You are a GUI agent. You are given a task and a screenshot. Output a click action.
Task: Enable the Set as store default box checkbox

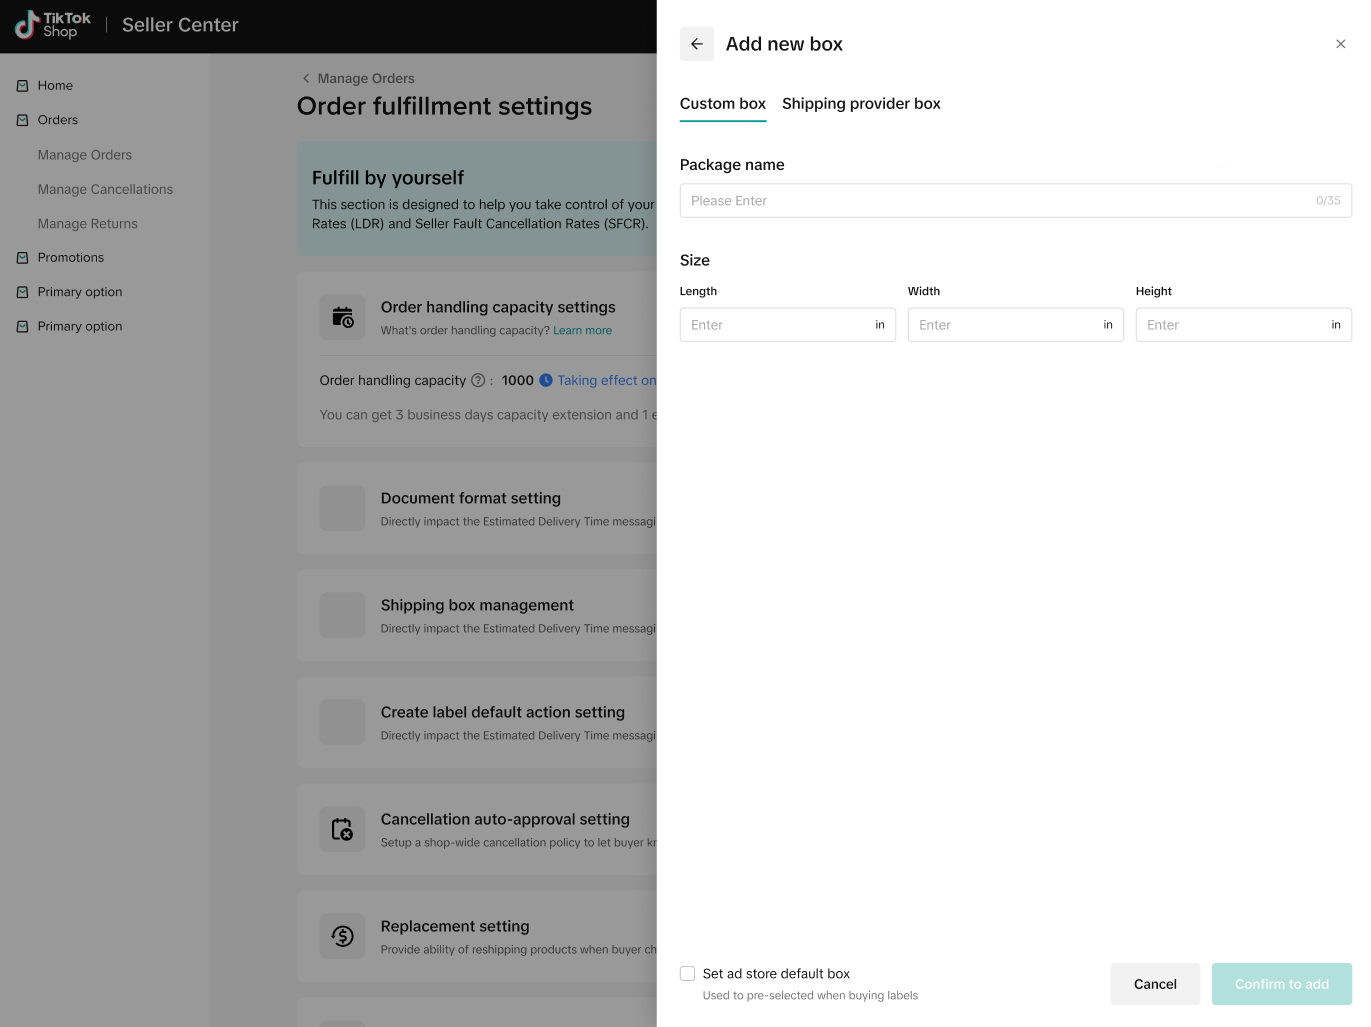click(x=688, y=974)
